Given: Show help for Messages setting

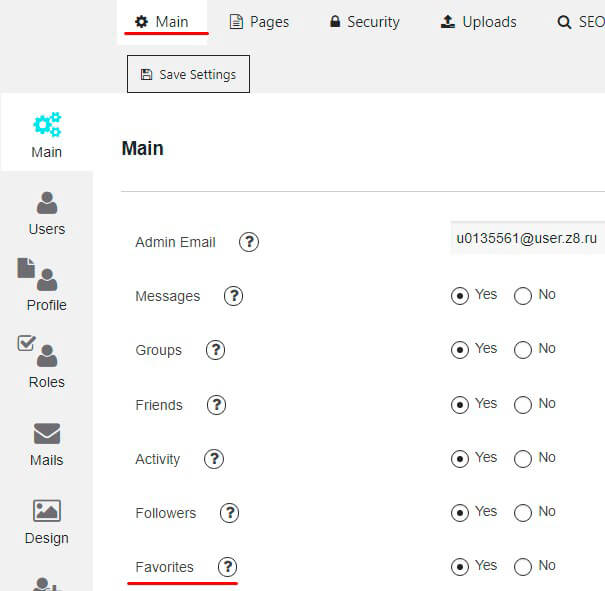Looking at the screenshot, I should pos(233,296).
